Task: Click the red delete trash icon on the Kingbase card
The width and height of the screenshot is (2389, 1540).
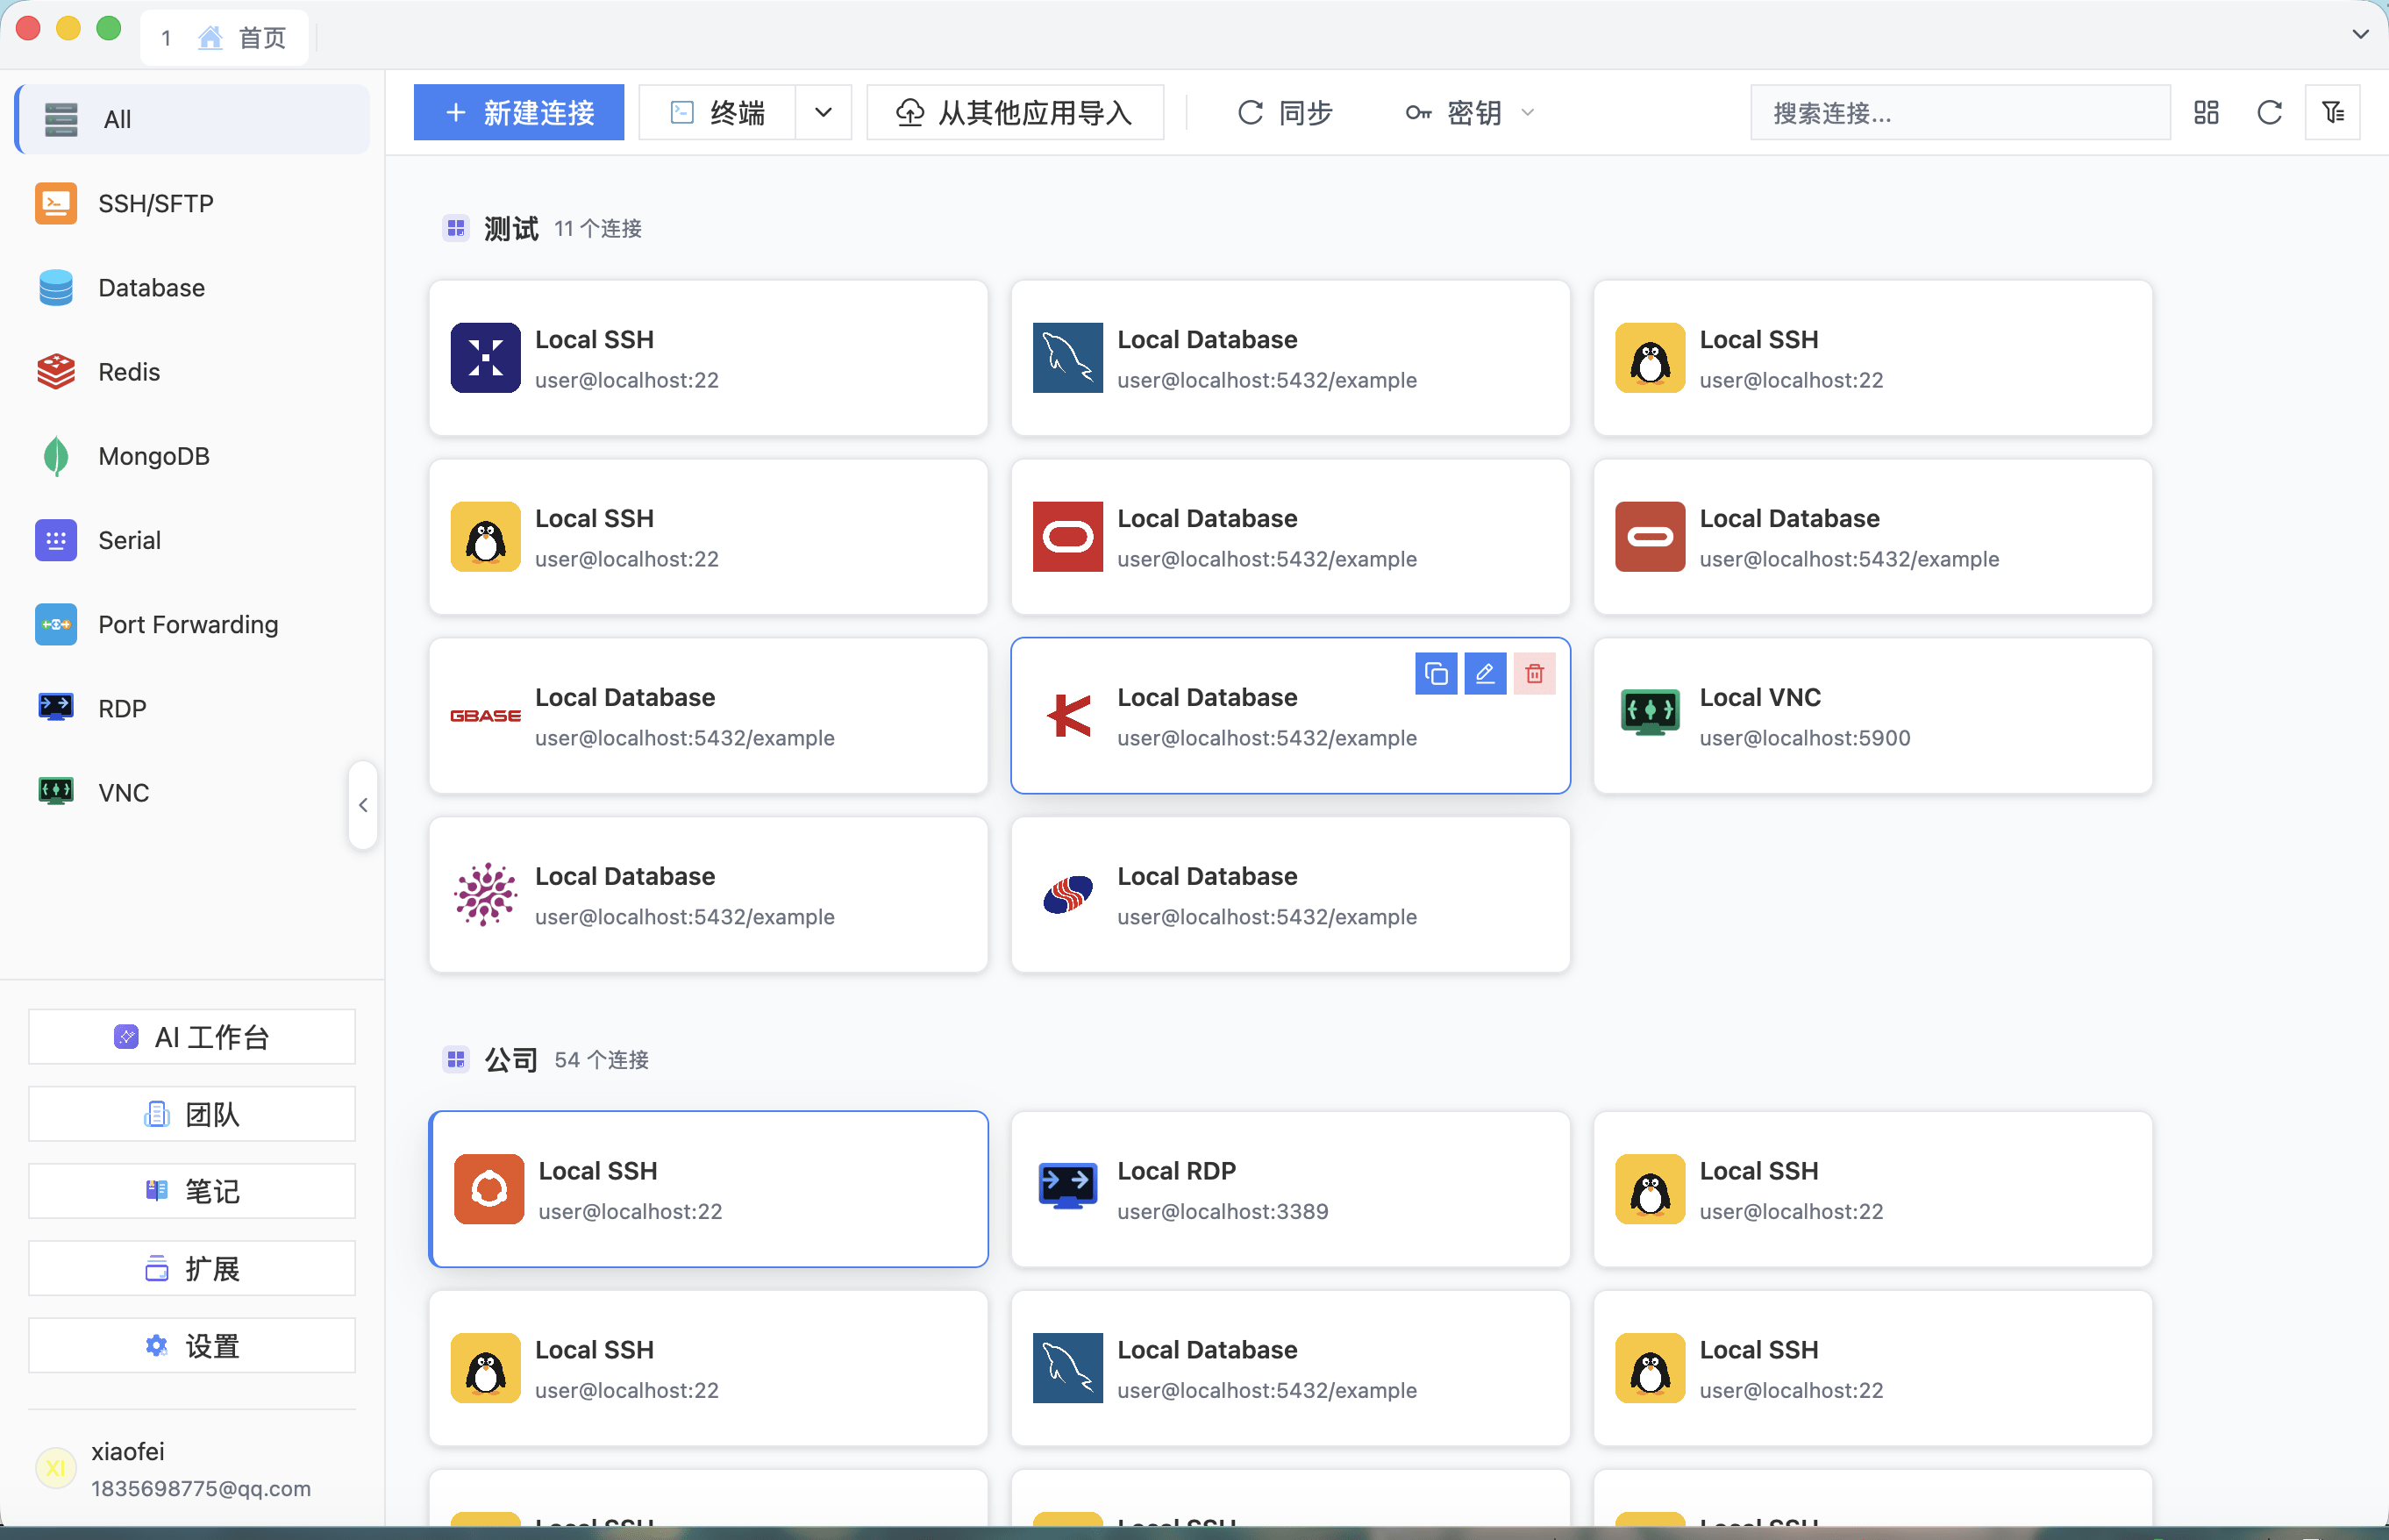Action: pyautogui.click(x=1534, y=674)
